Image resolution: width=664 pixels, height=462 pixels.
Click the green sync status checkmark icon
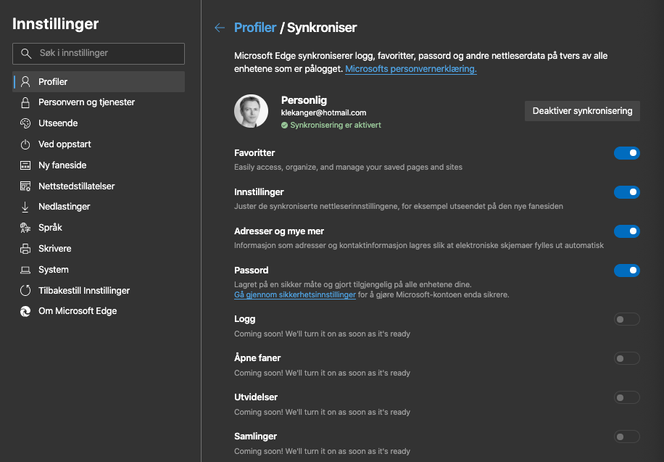click(285, 125)
